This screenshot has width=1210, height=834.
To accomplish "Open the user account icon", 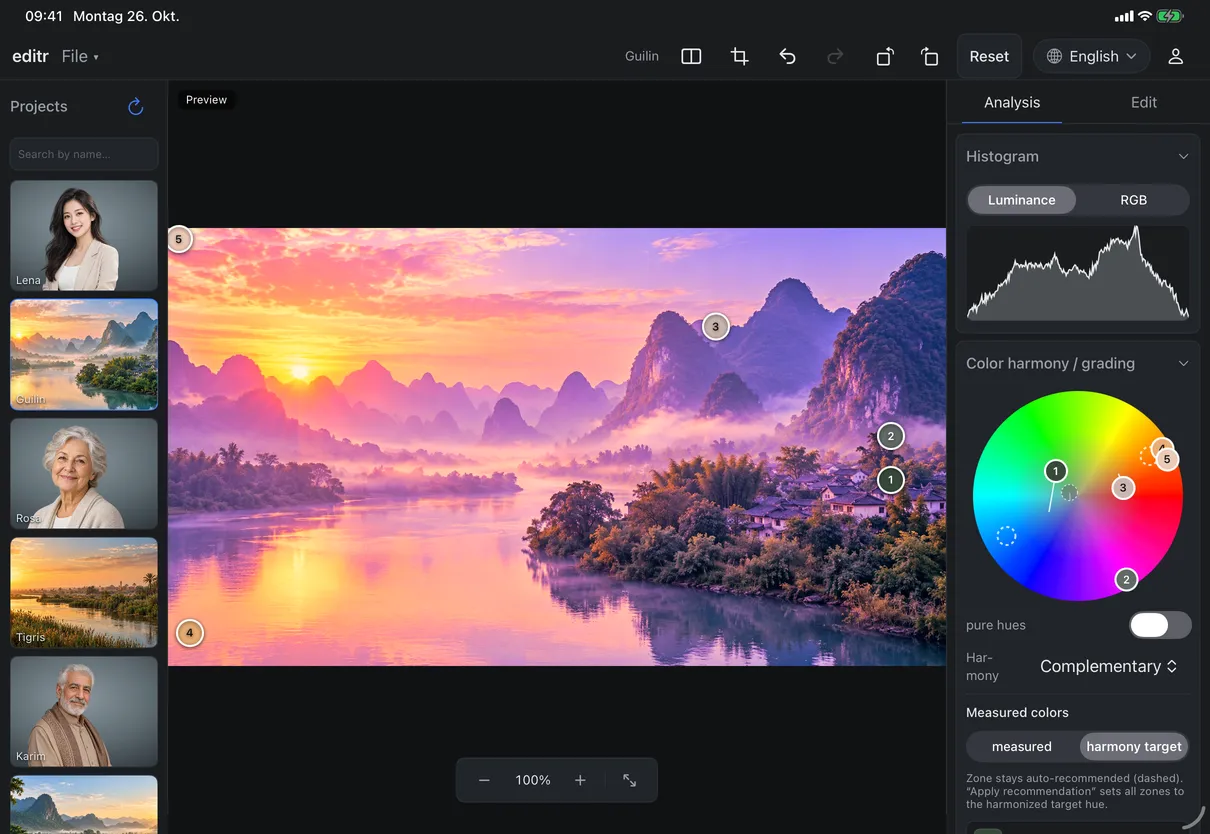I will click(1176, 57).
